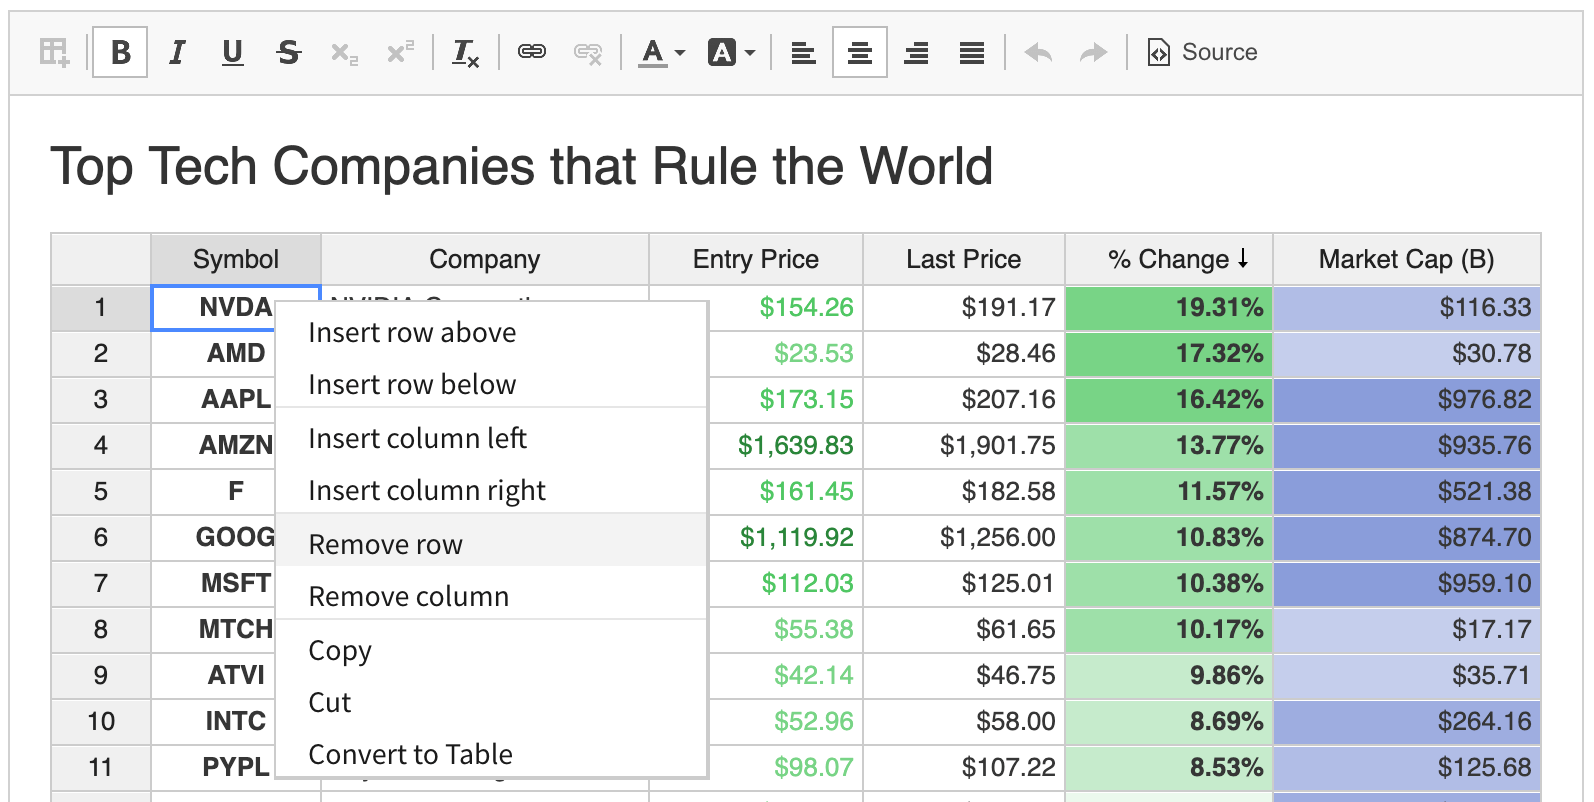The height and width of the screenshot is (802, 1594).
Task: Select Copy in the context menu
Action: pyautogui.click(x=491, y=650)
